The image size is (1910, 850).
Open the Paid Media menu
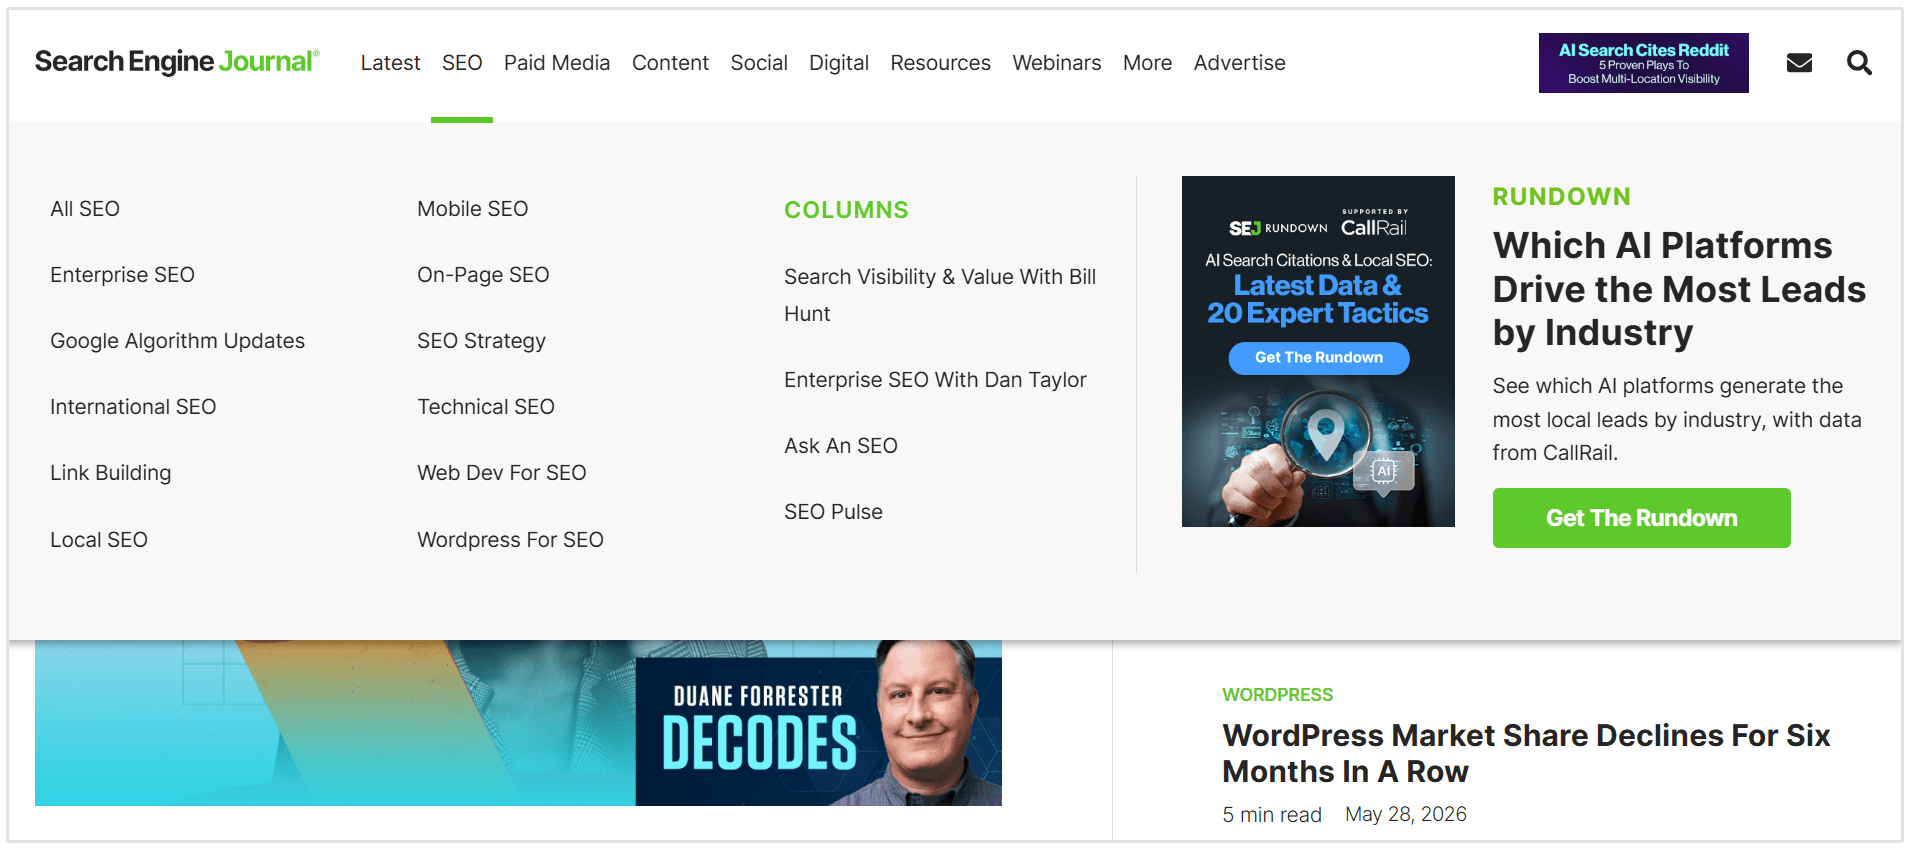click(x=557, y=63)
